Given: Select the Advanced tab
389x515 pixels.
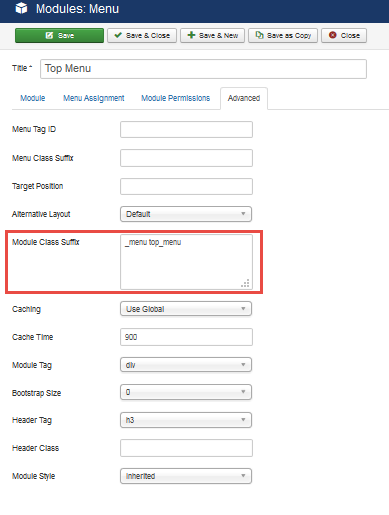Looking at the screenshot, I should [244, 98].
